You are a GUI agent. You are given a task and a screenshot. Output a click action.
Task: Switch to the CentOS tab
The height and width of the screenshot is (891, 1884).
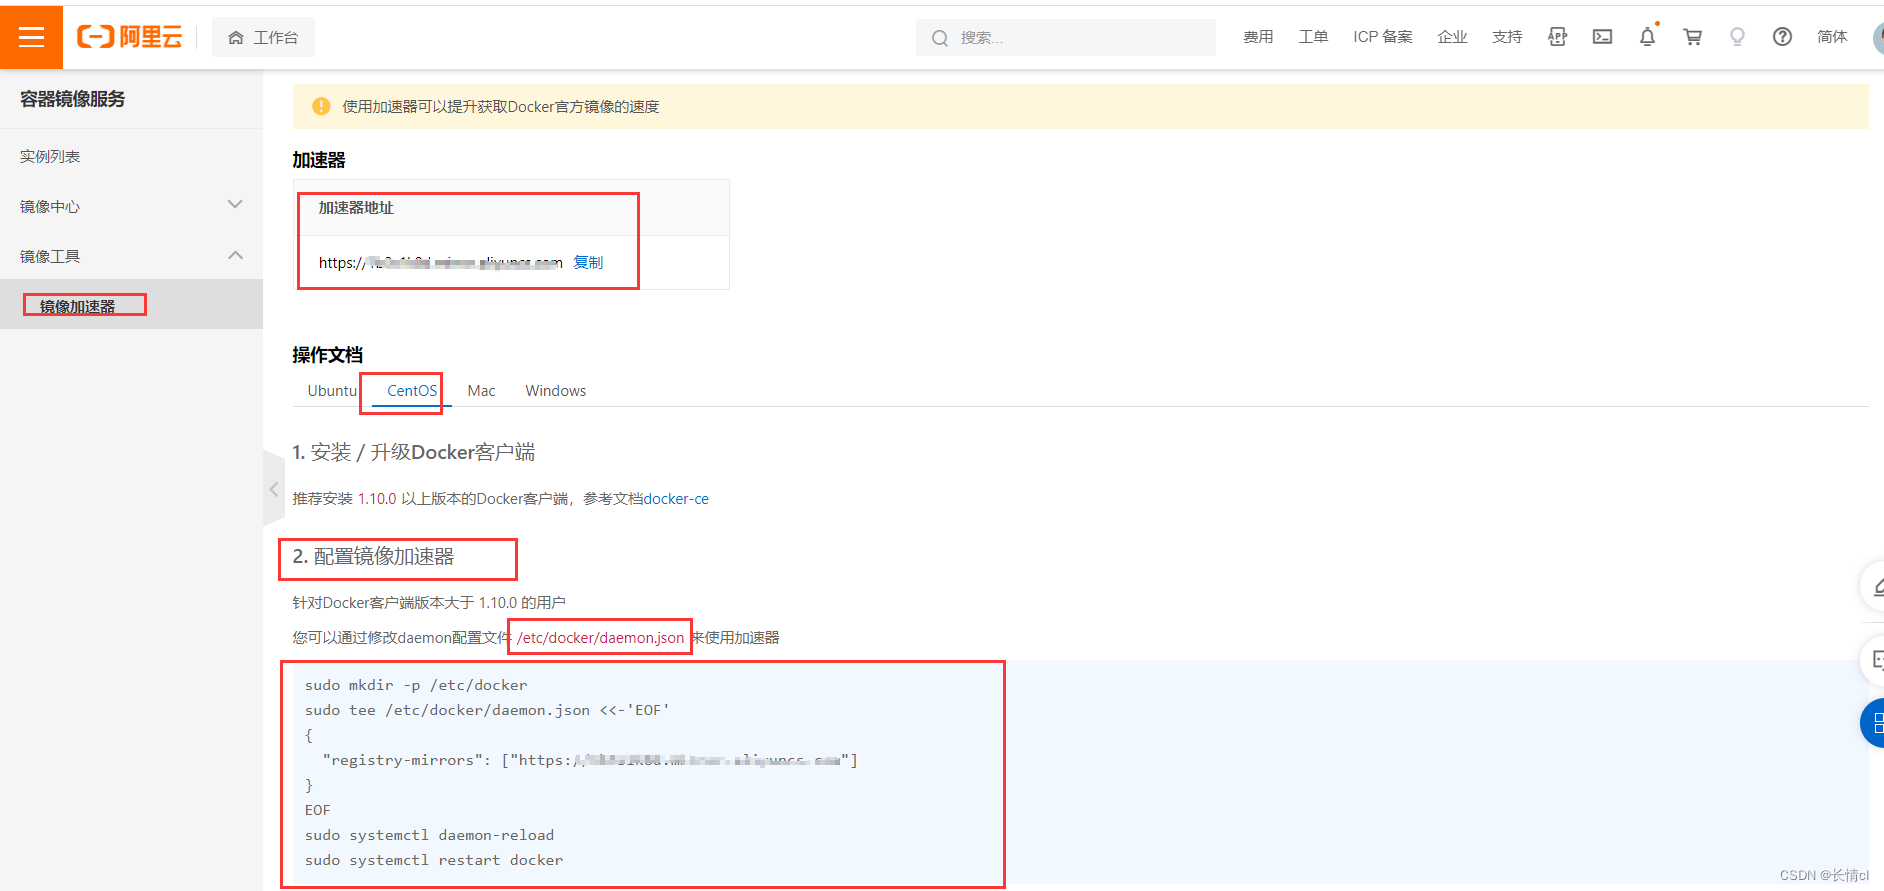click(x=412, y=391)
